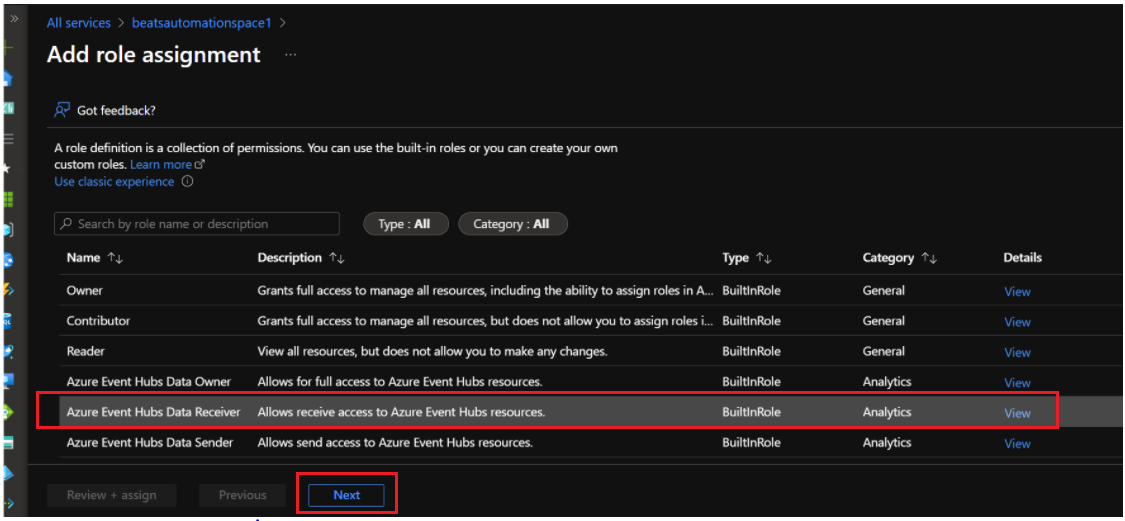Open the Got feedback icon
Image resolution: width=1125 pixels, height=521 pixels.
pos(63,110)
